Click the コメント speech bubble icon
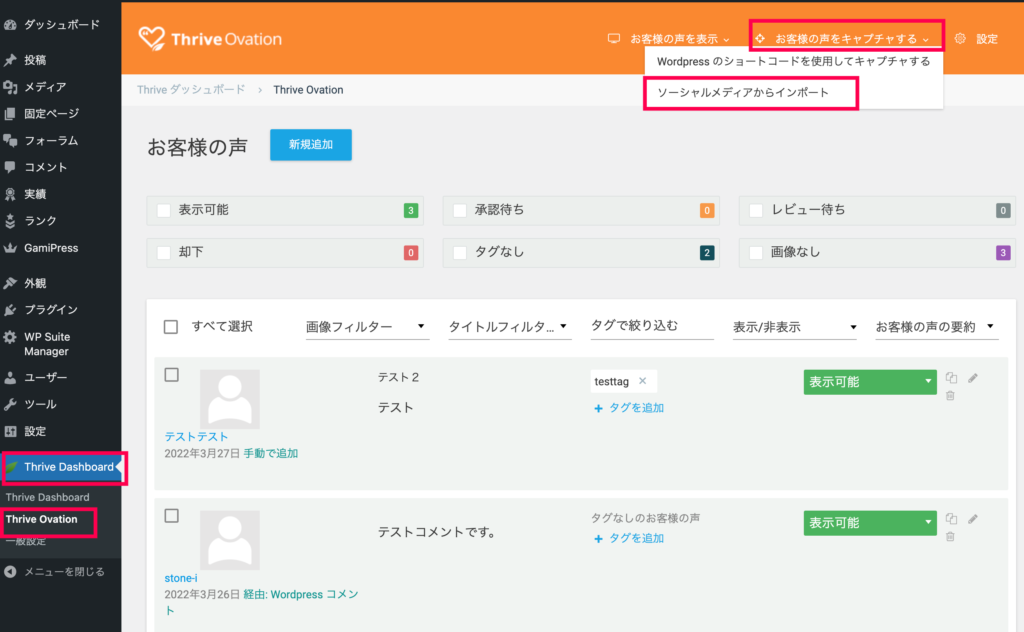This screenshot has width=1024, height=632. (10, 167)
